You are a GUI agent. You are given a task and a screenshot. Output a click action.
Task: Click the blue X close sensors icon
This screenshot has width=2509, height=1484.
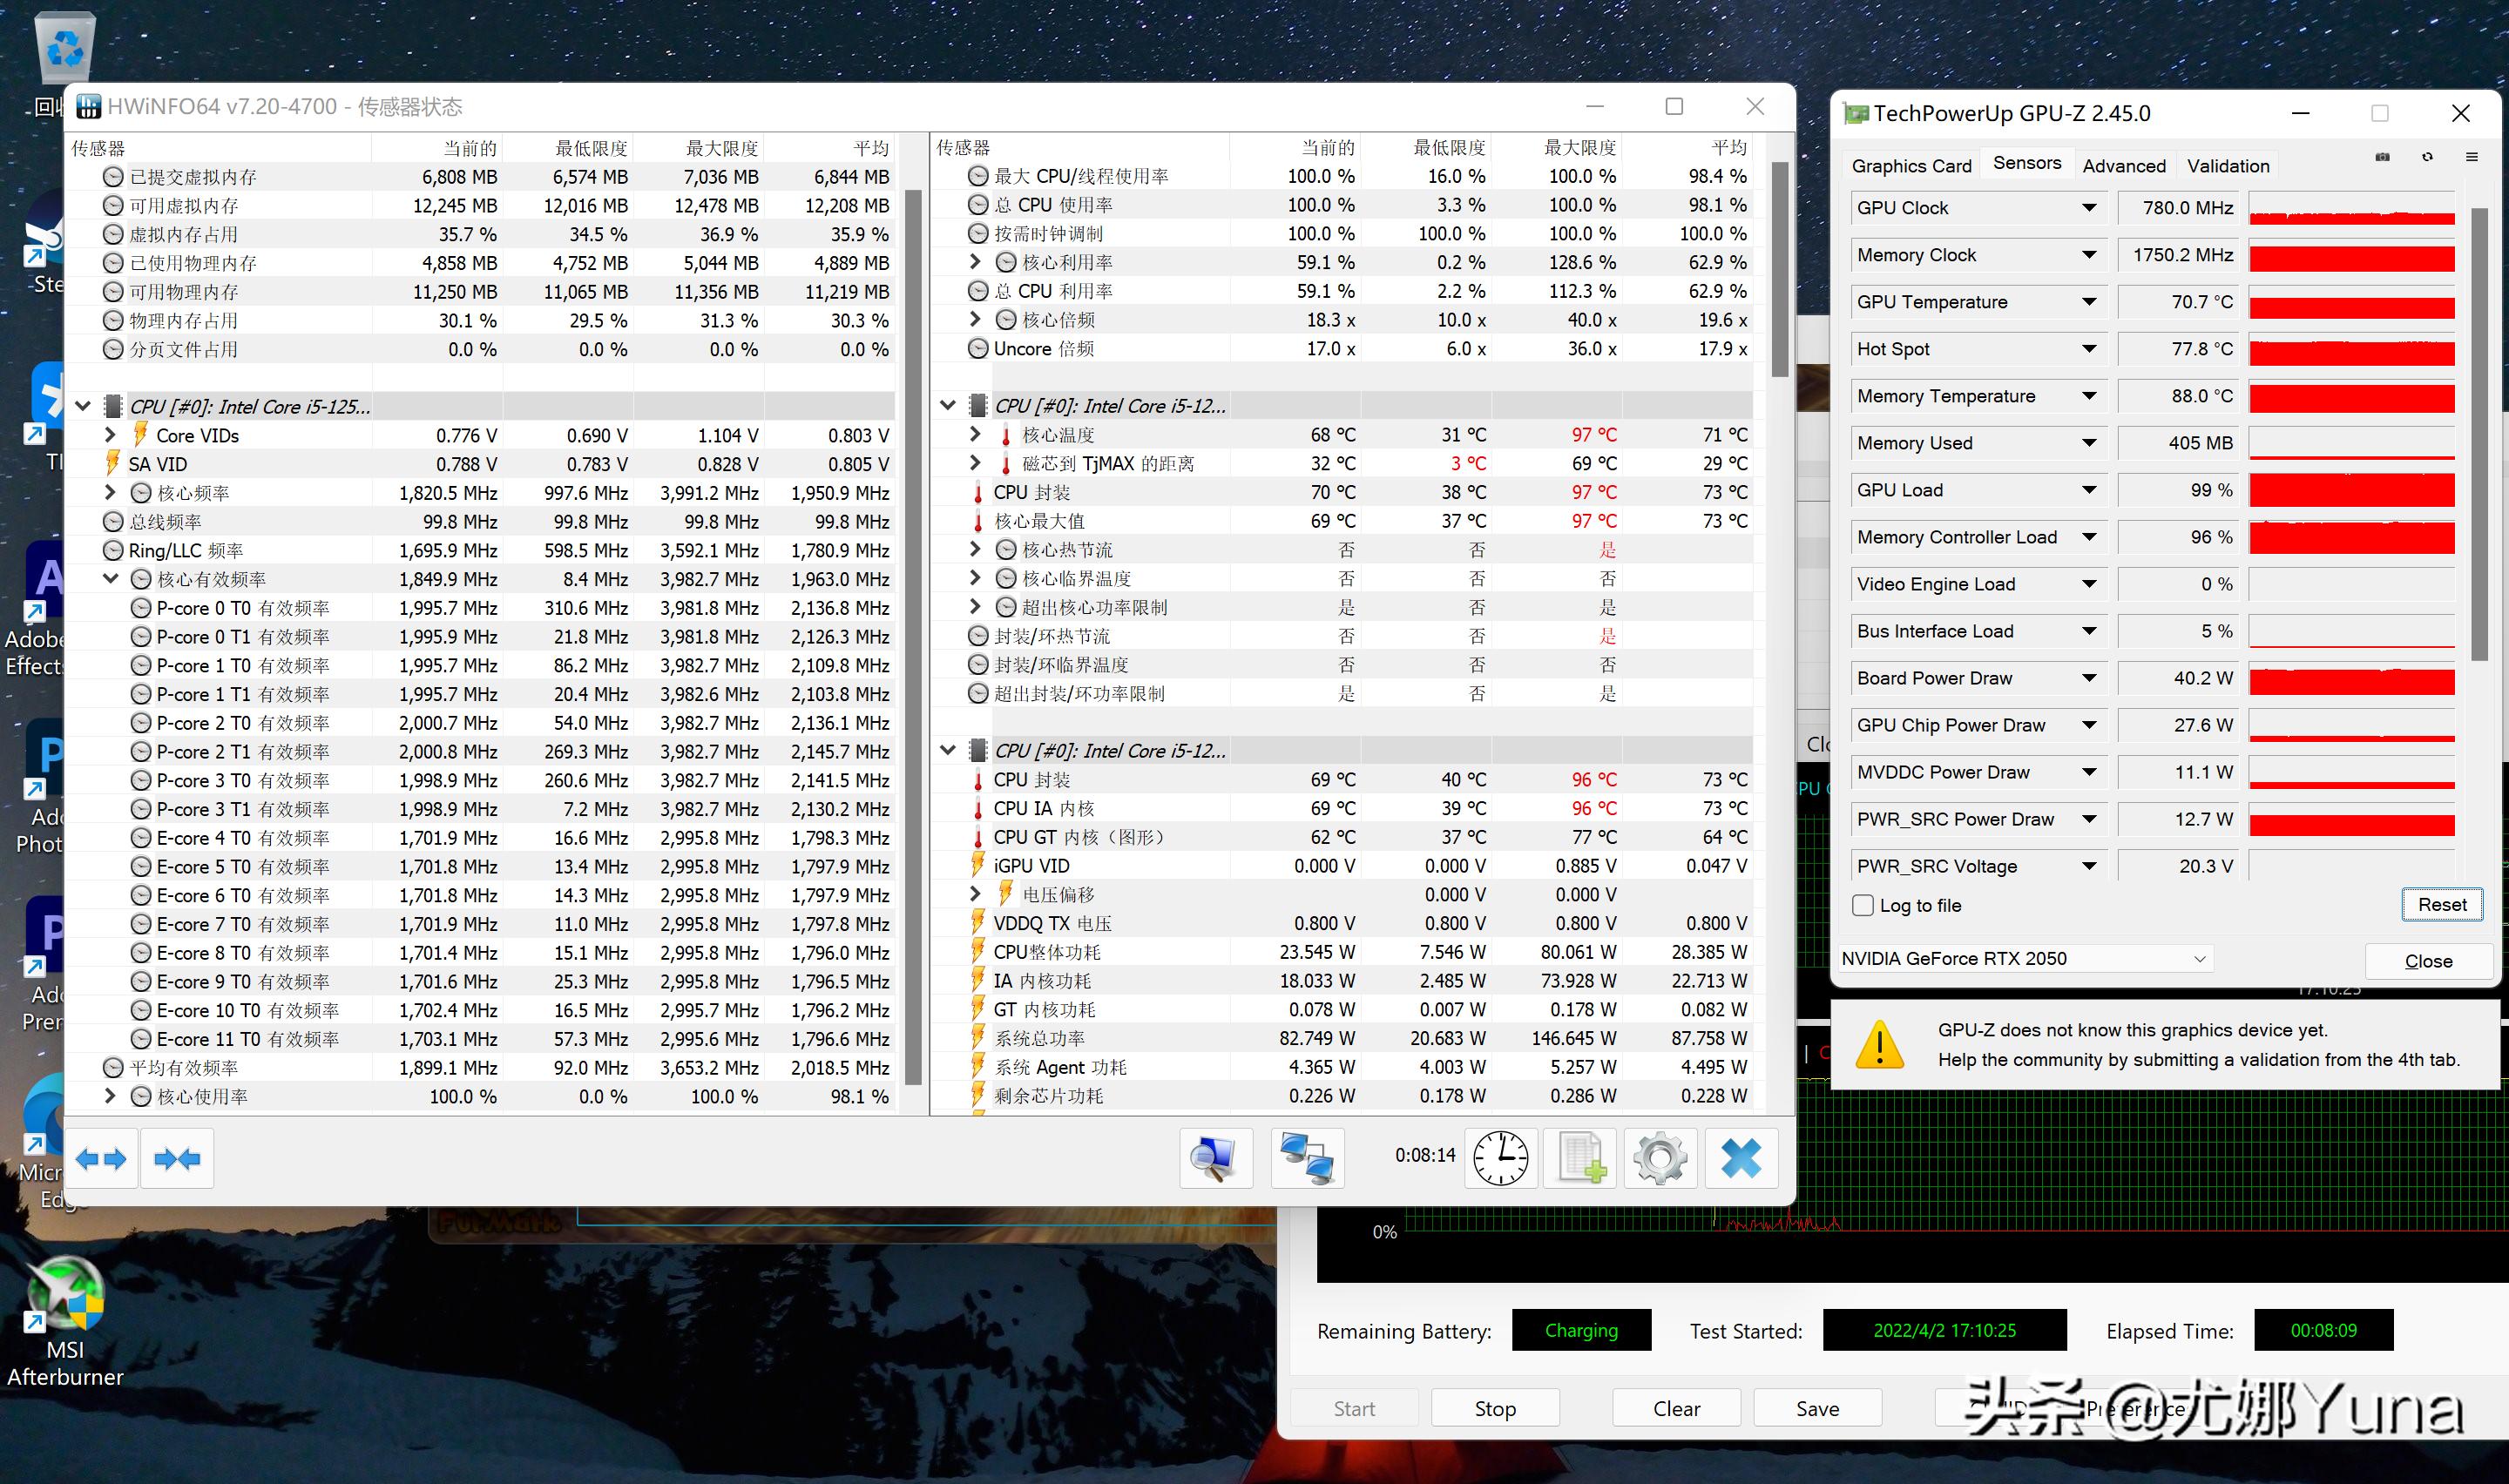pos(1741,1159)
